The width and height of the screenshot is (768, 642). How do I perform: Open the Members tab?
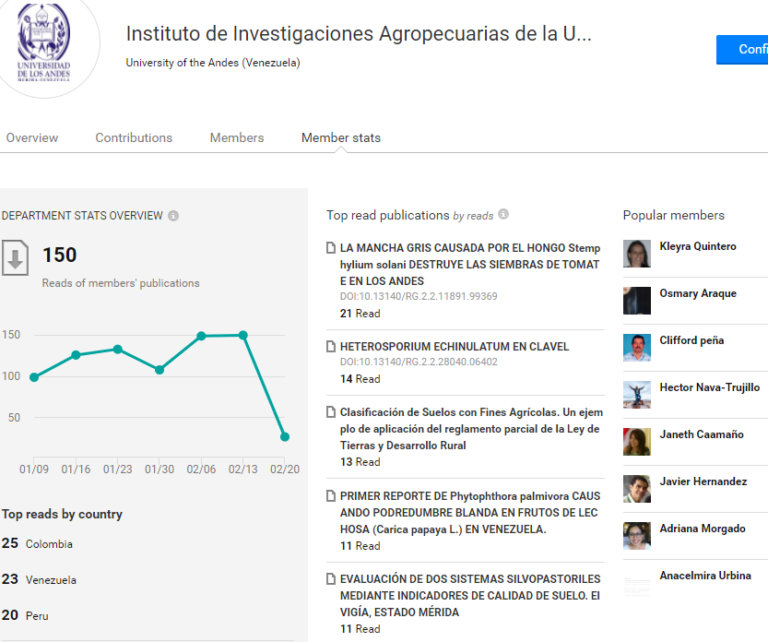point(237,138)
